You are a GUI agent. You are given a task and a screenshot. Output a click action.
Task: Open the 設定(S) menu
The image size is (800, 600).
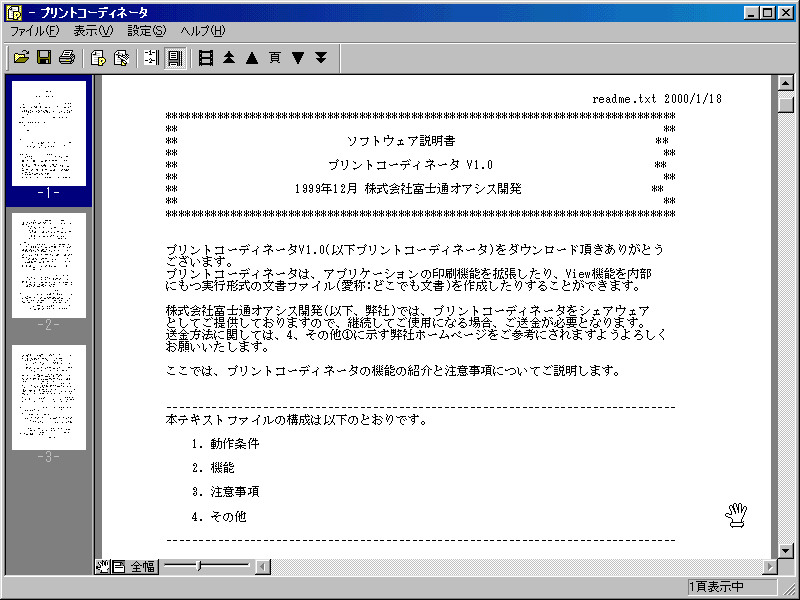click(146, 31)
